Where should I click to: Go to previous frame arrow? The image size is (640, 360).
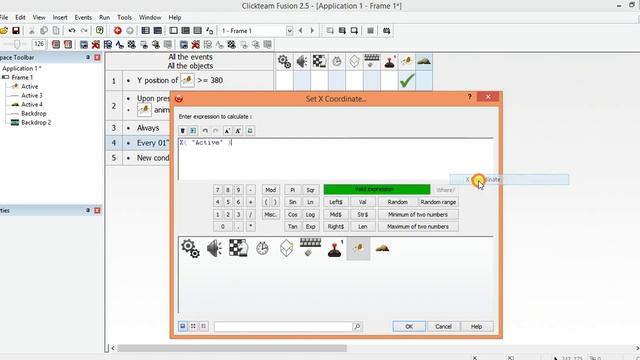click(x=301, y=31)
